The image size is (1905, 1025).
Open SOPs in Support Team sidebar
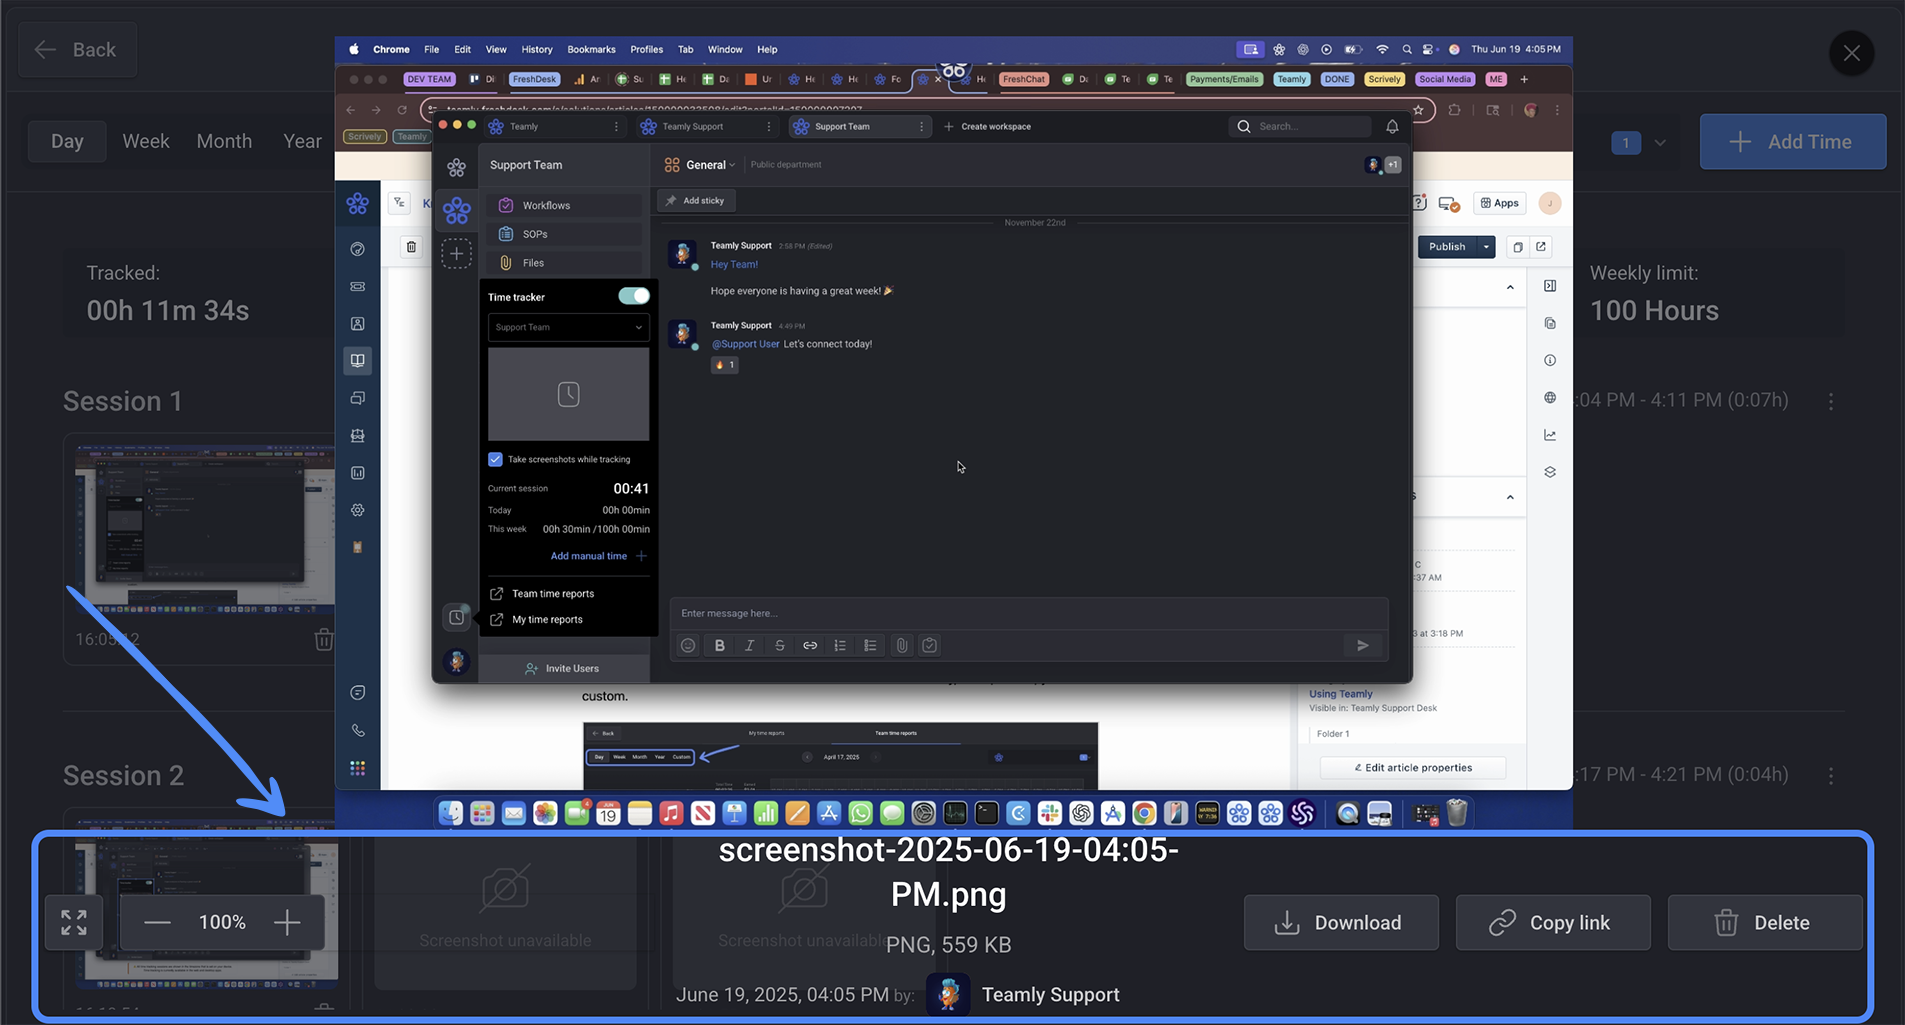point(565,234)
